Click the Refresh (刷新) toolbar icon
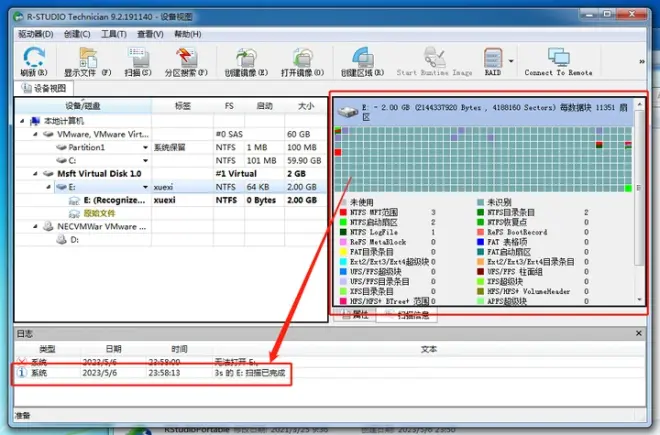Image resolution: width=660 pixels, height=435 pixels. [x=34, y=57]
